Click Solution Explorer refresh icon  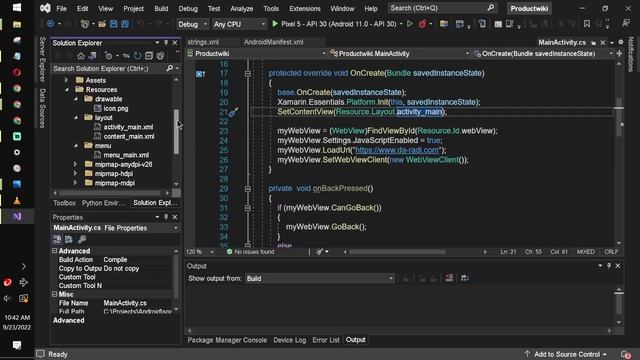[138, 56]
